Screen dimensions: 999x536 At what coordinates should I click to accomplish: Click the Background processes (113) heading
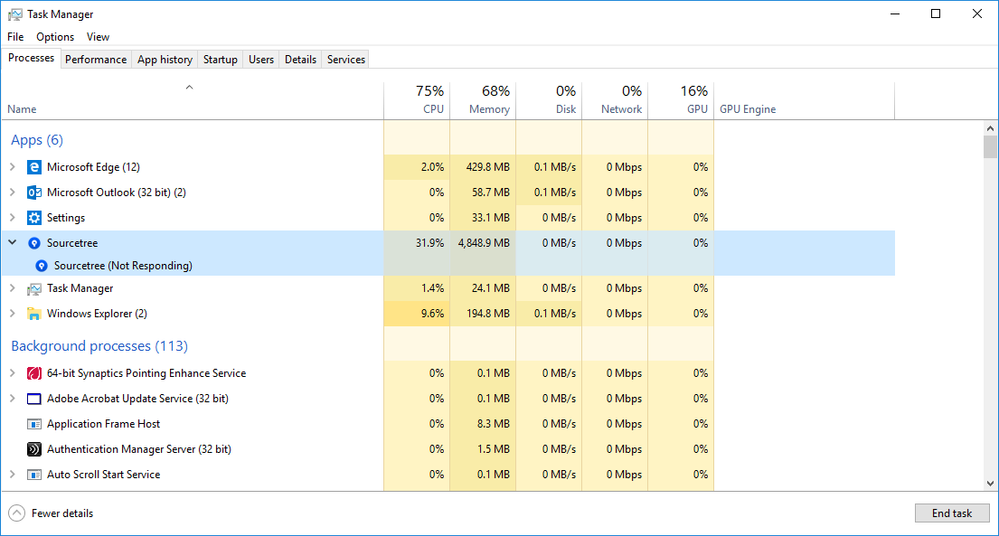pyautogui.click(x=99, y=346)
